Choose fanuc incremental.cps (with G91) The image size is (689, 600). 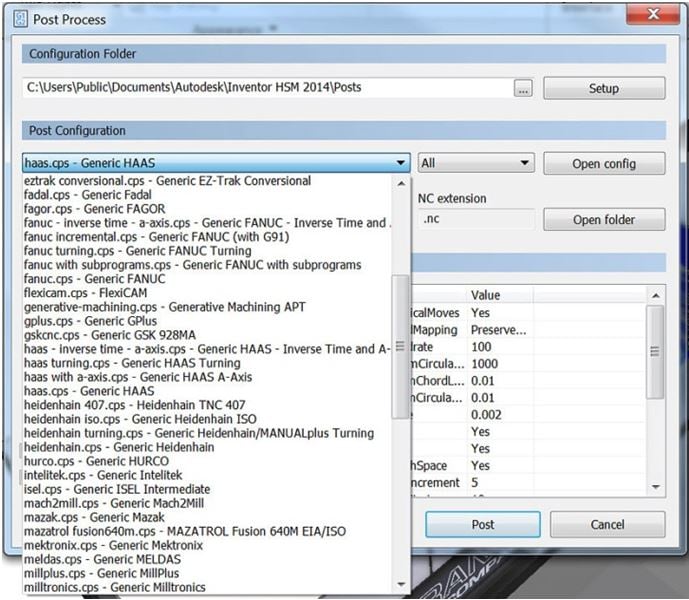[207, 237]
